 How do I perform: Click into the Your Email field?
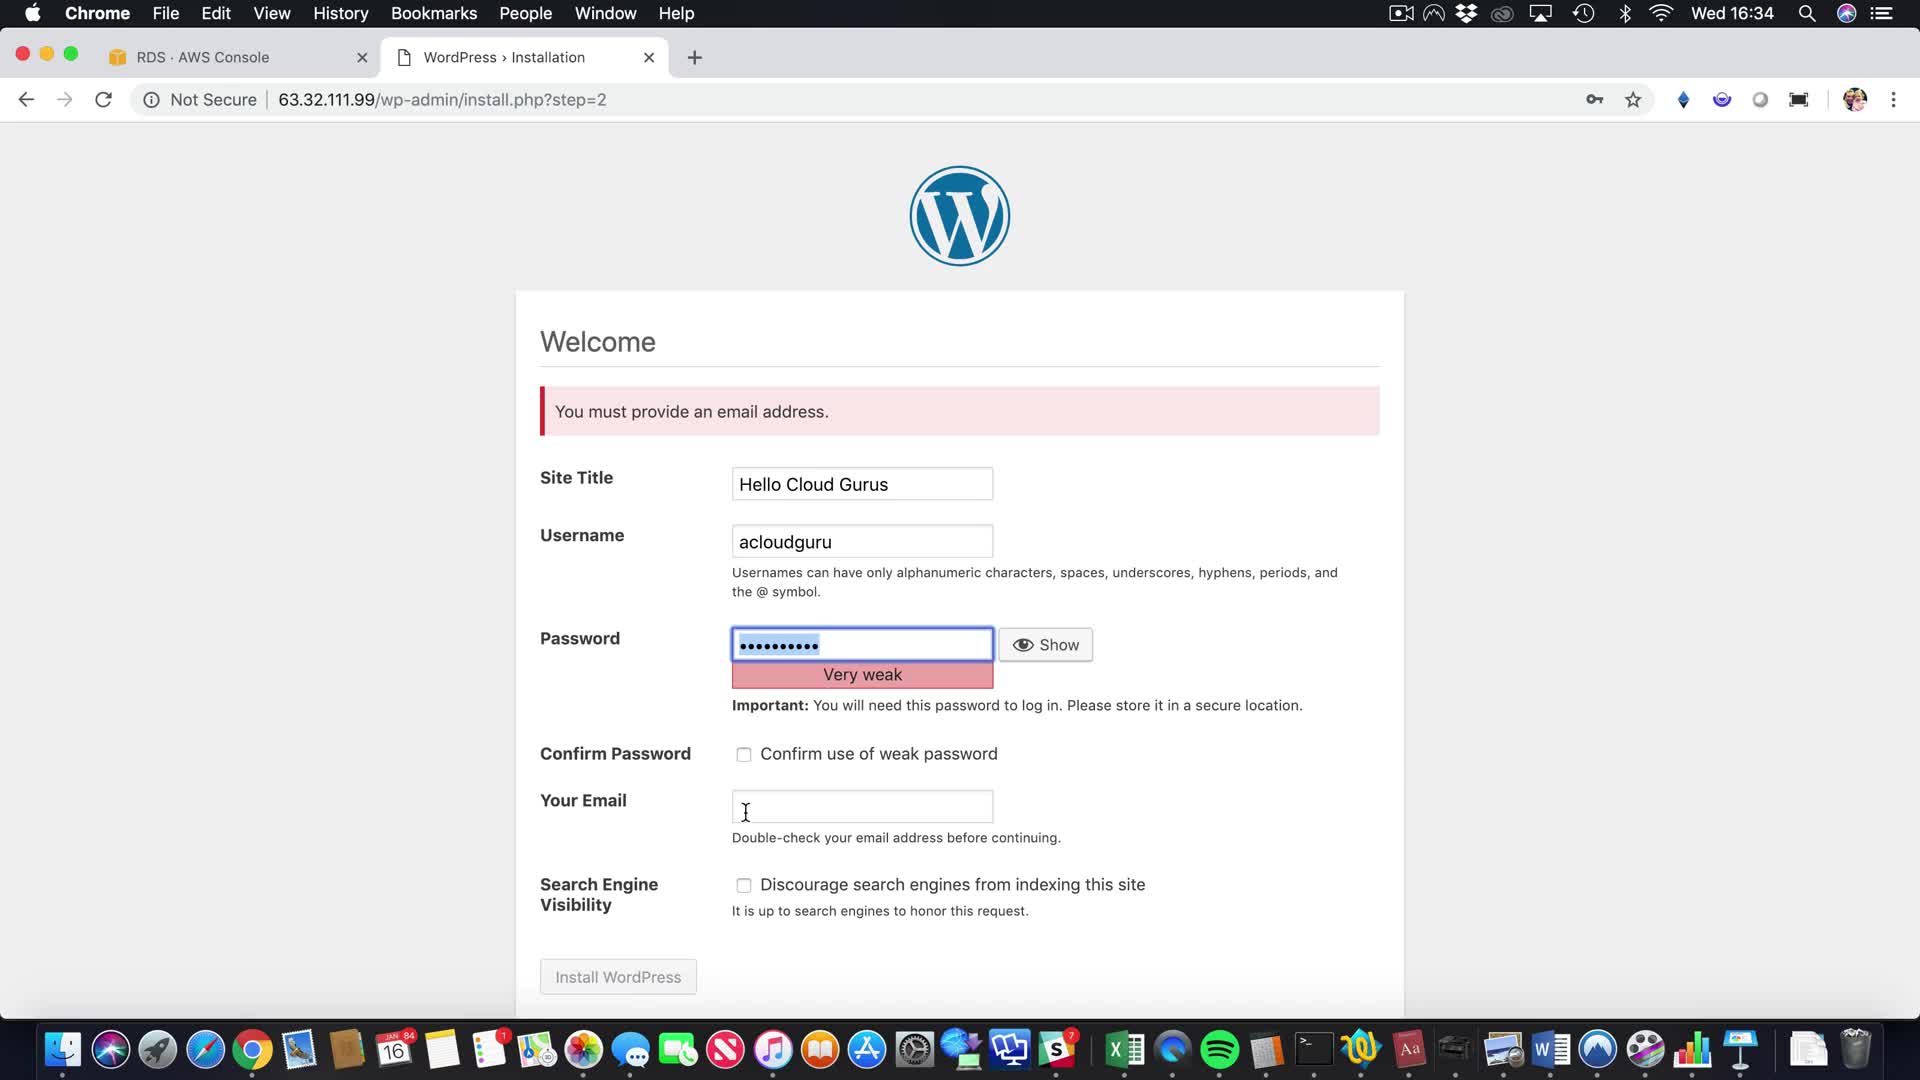[862, 807]
